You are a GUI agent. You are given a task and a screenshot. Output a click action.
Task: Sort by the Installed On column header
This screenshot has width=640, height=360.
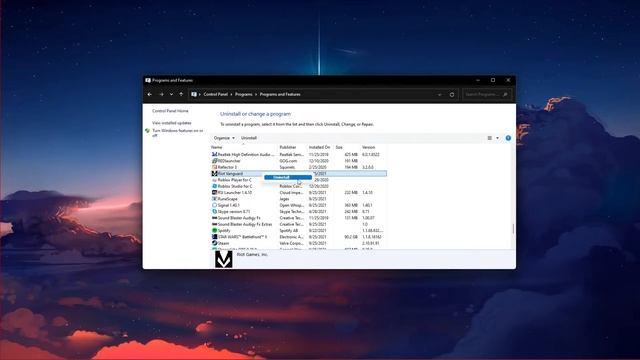pos(321,147)
